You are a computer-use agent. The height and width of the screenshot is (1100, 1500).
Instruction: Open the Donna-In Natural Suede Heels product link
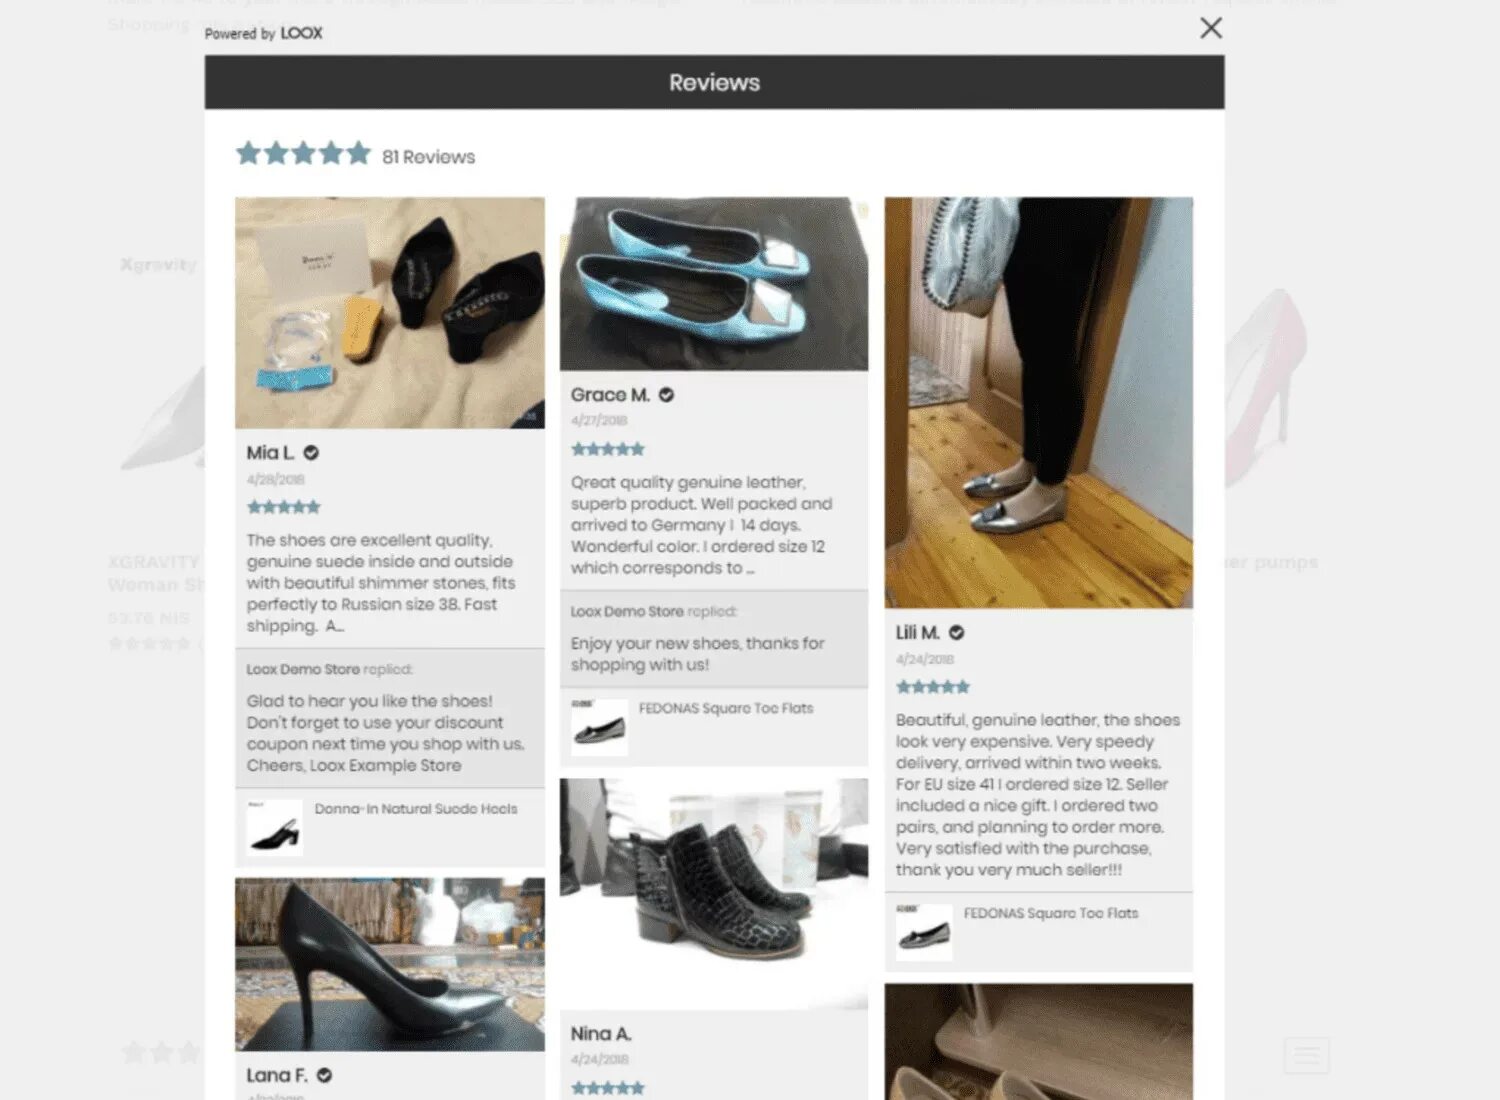(x=416, y=809)
